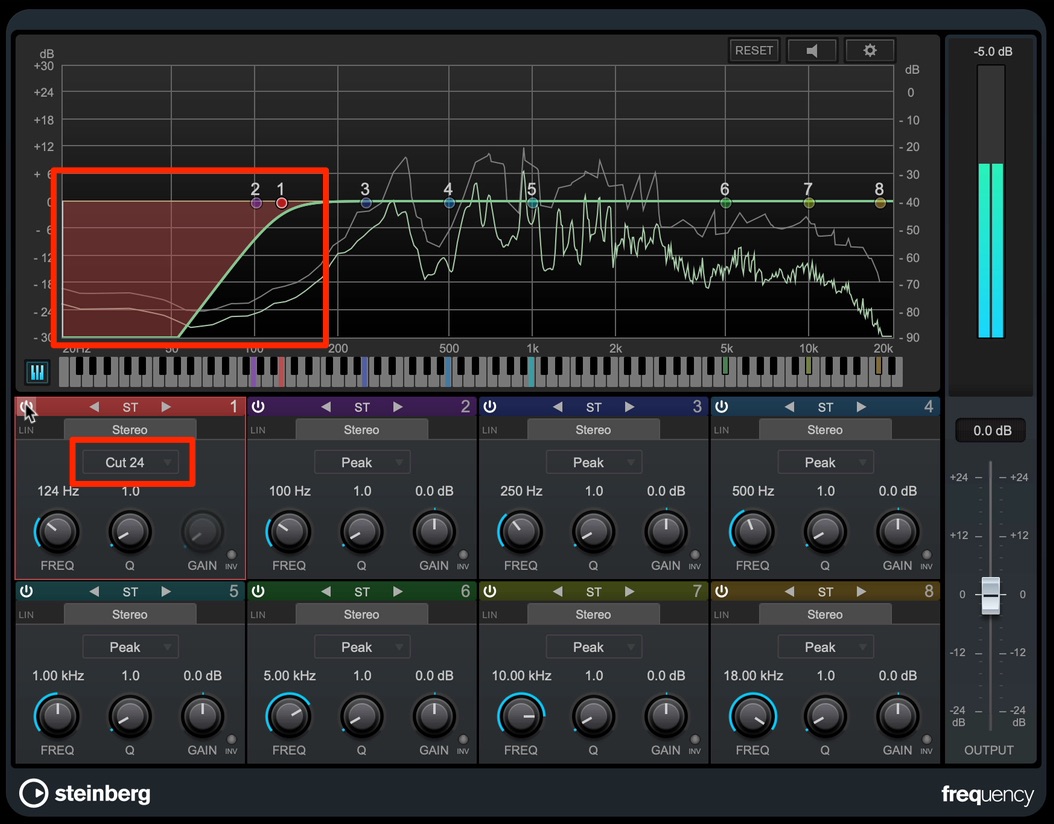The height and width of the screenshot is (824, 1054).
Task: Open band 3 Peak filter type dropdown
Action: point(594,462)
